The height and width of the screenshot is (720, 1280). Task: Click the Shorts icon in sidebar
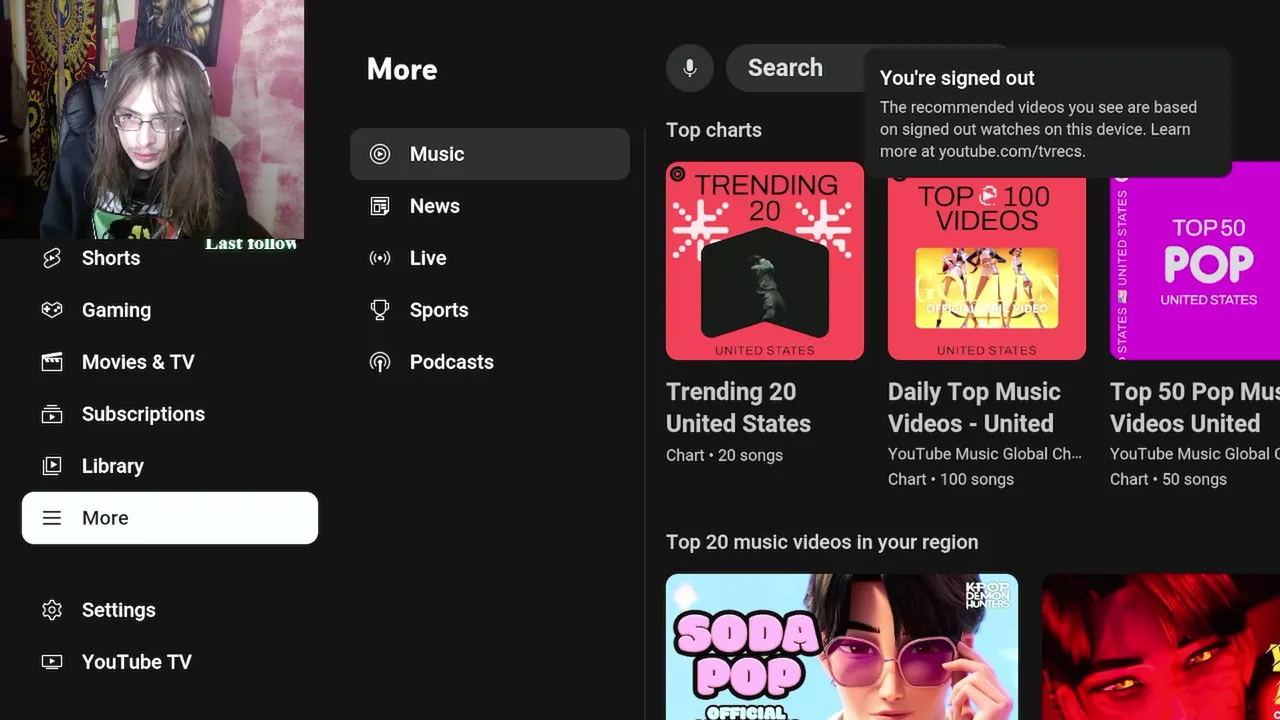[52, 258]
